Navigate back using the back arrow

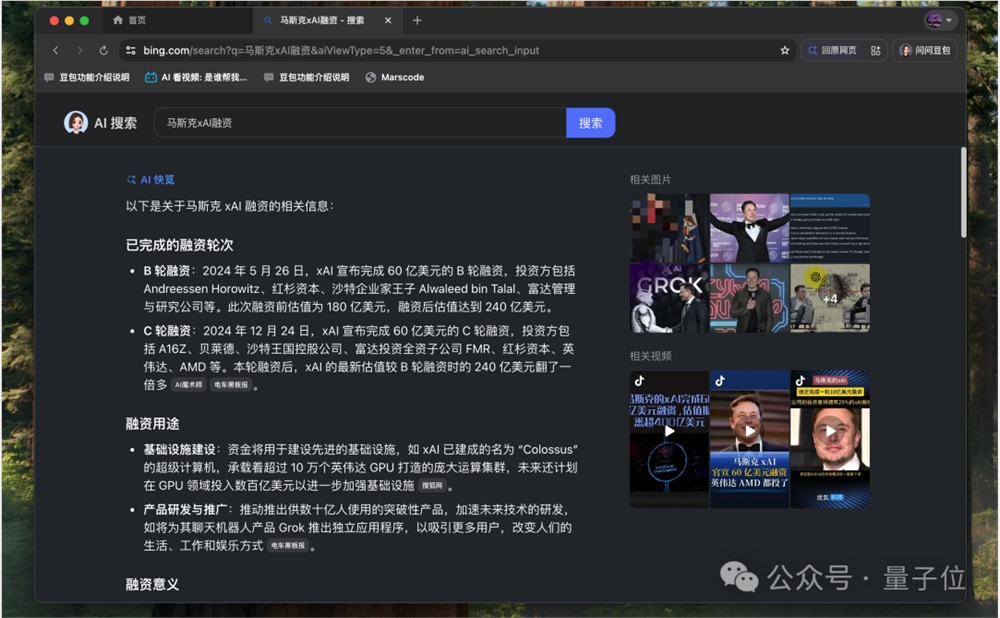(56, 50)
